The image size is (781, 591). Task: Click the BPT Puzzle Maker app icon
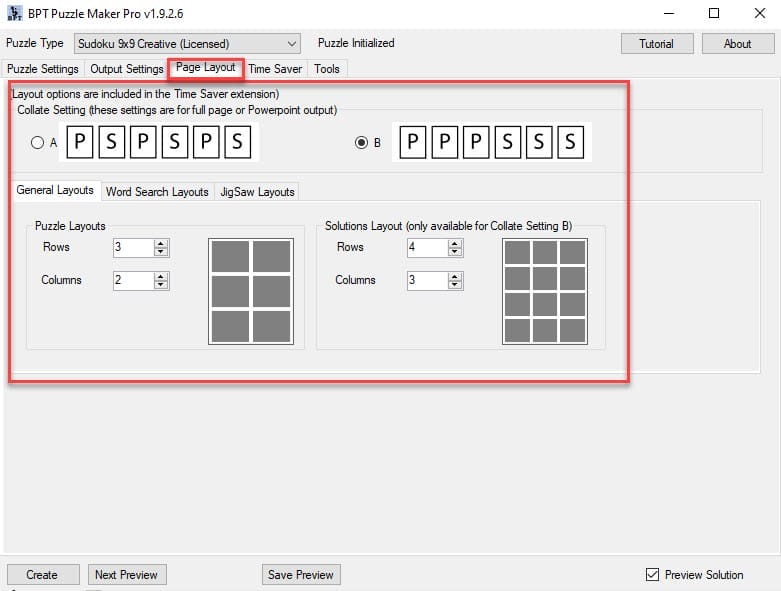point(14,14)
